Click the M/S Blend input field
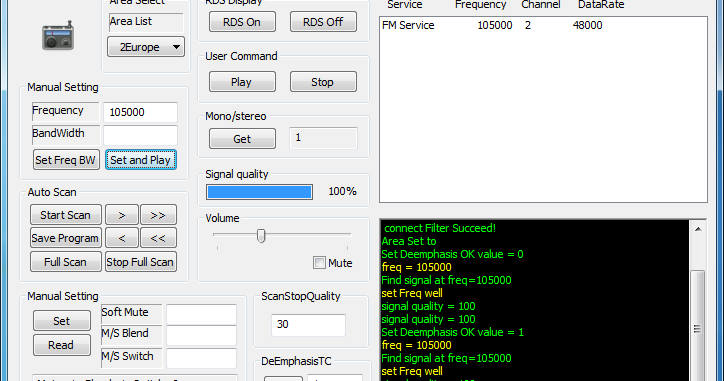724x381 pixels. [x=201, y=336]
